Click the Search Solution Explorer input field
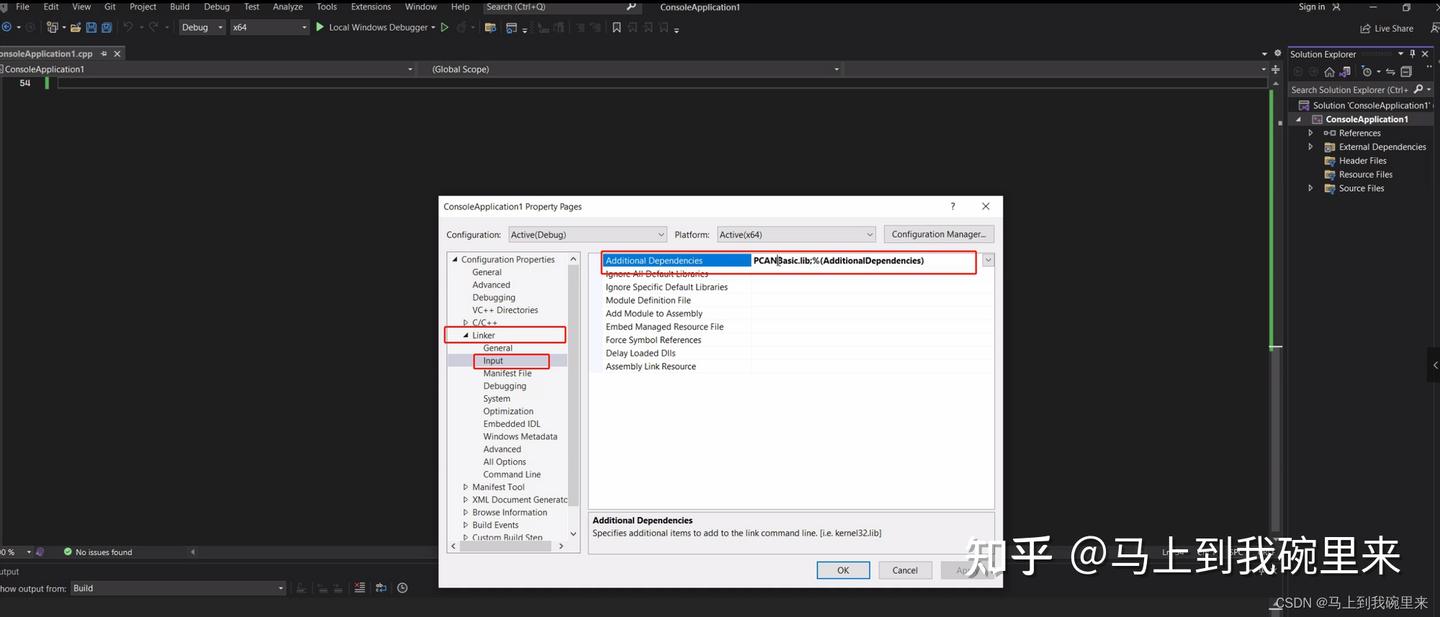This screenshot has width=1440, height=617. (1350, 89)
